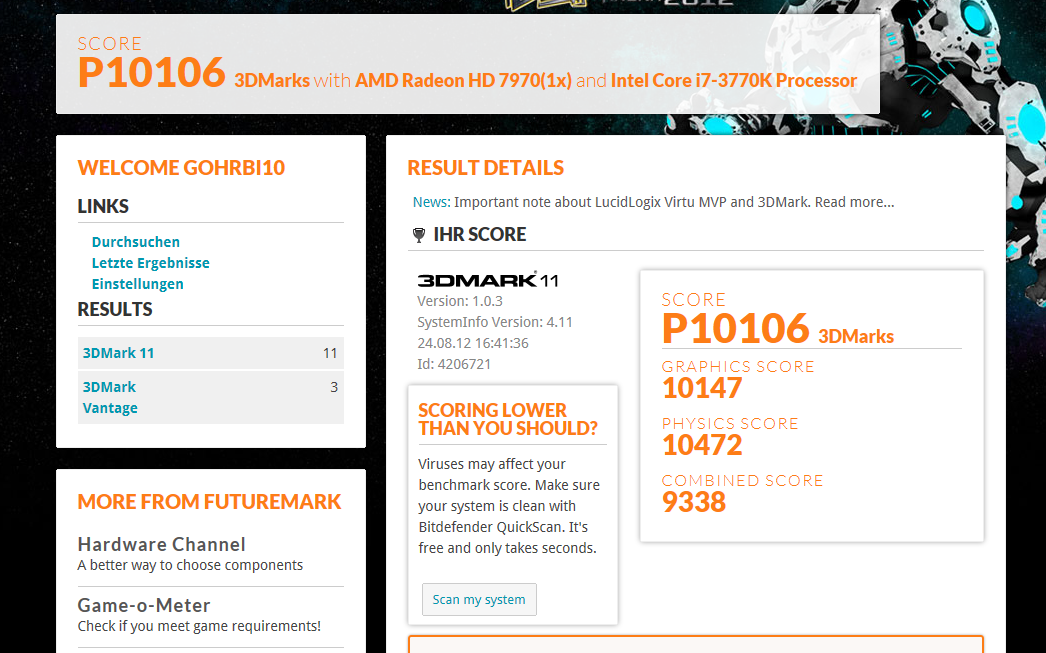Click the 3DMark 11 logo

tap(488, 280)
